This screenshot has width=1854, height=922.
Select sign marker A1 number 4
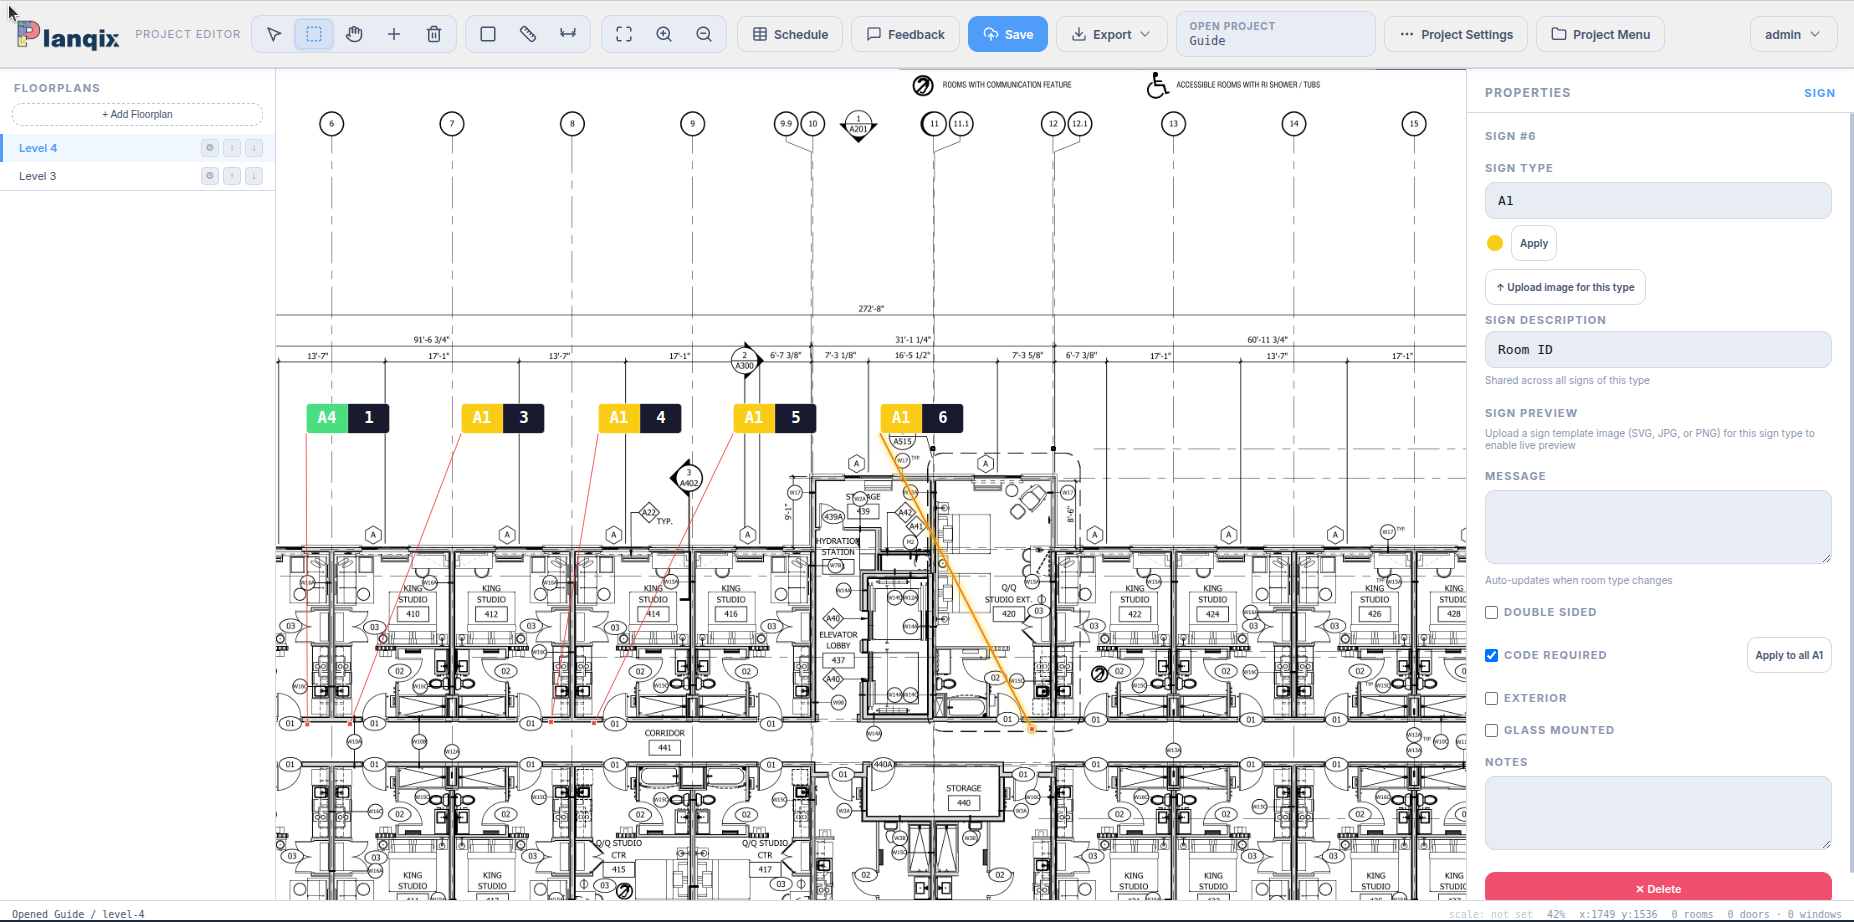[x=639, y=418]
